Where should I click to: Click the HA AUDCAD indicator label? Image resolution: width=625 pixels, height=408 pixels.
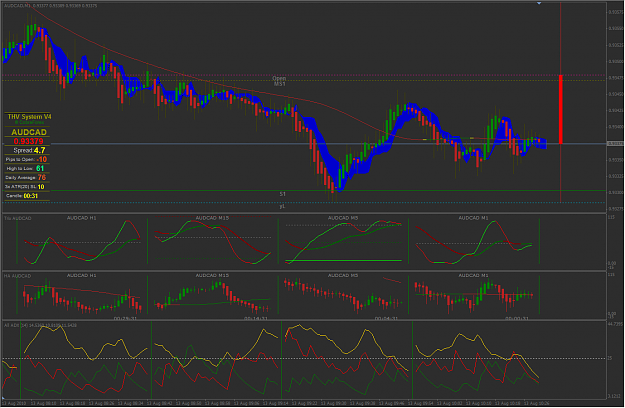18,276
